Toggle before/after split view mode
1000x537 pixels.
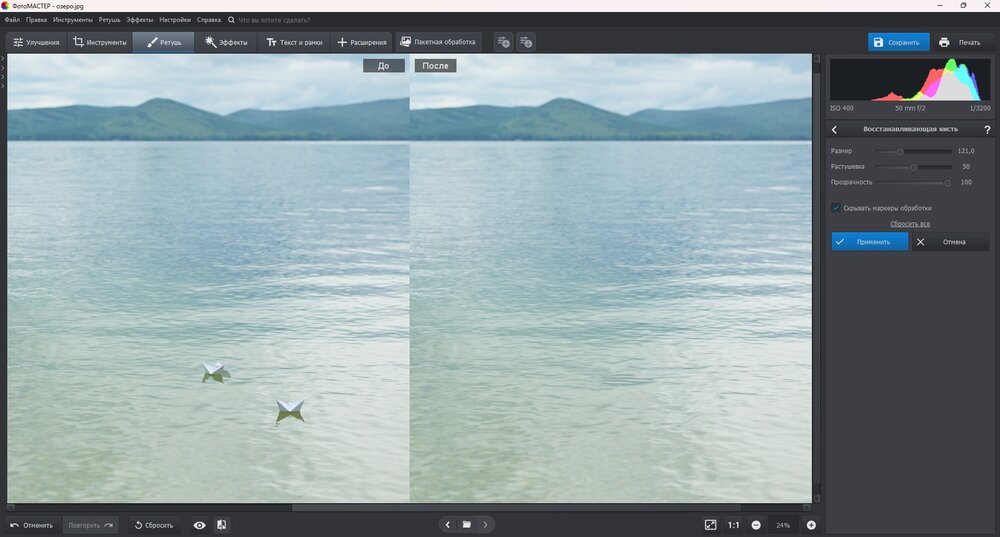221,525
